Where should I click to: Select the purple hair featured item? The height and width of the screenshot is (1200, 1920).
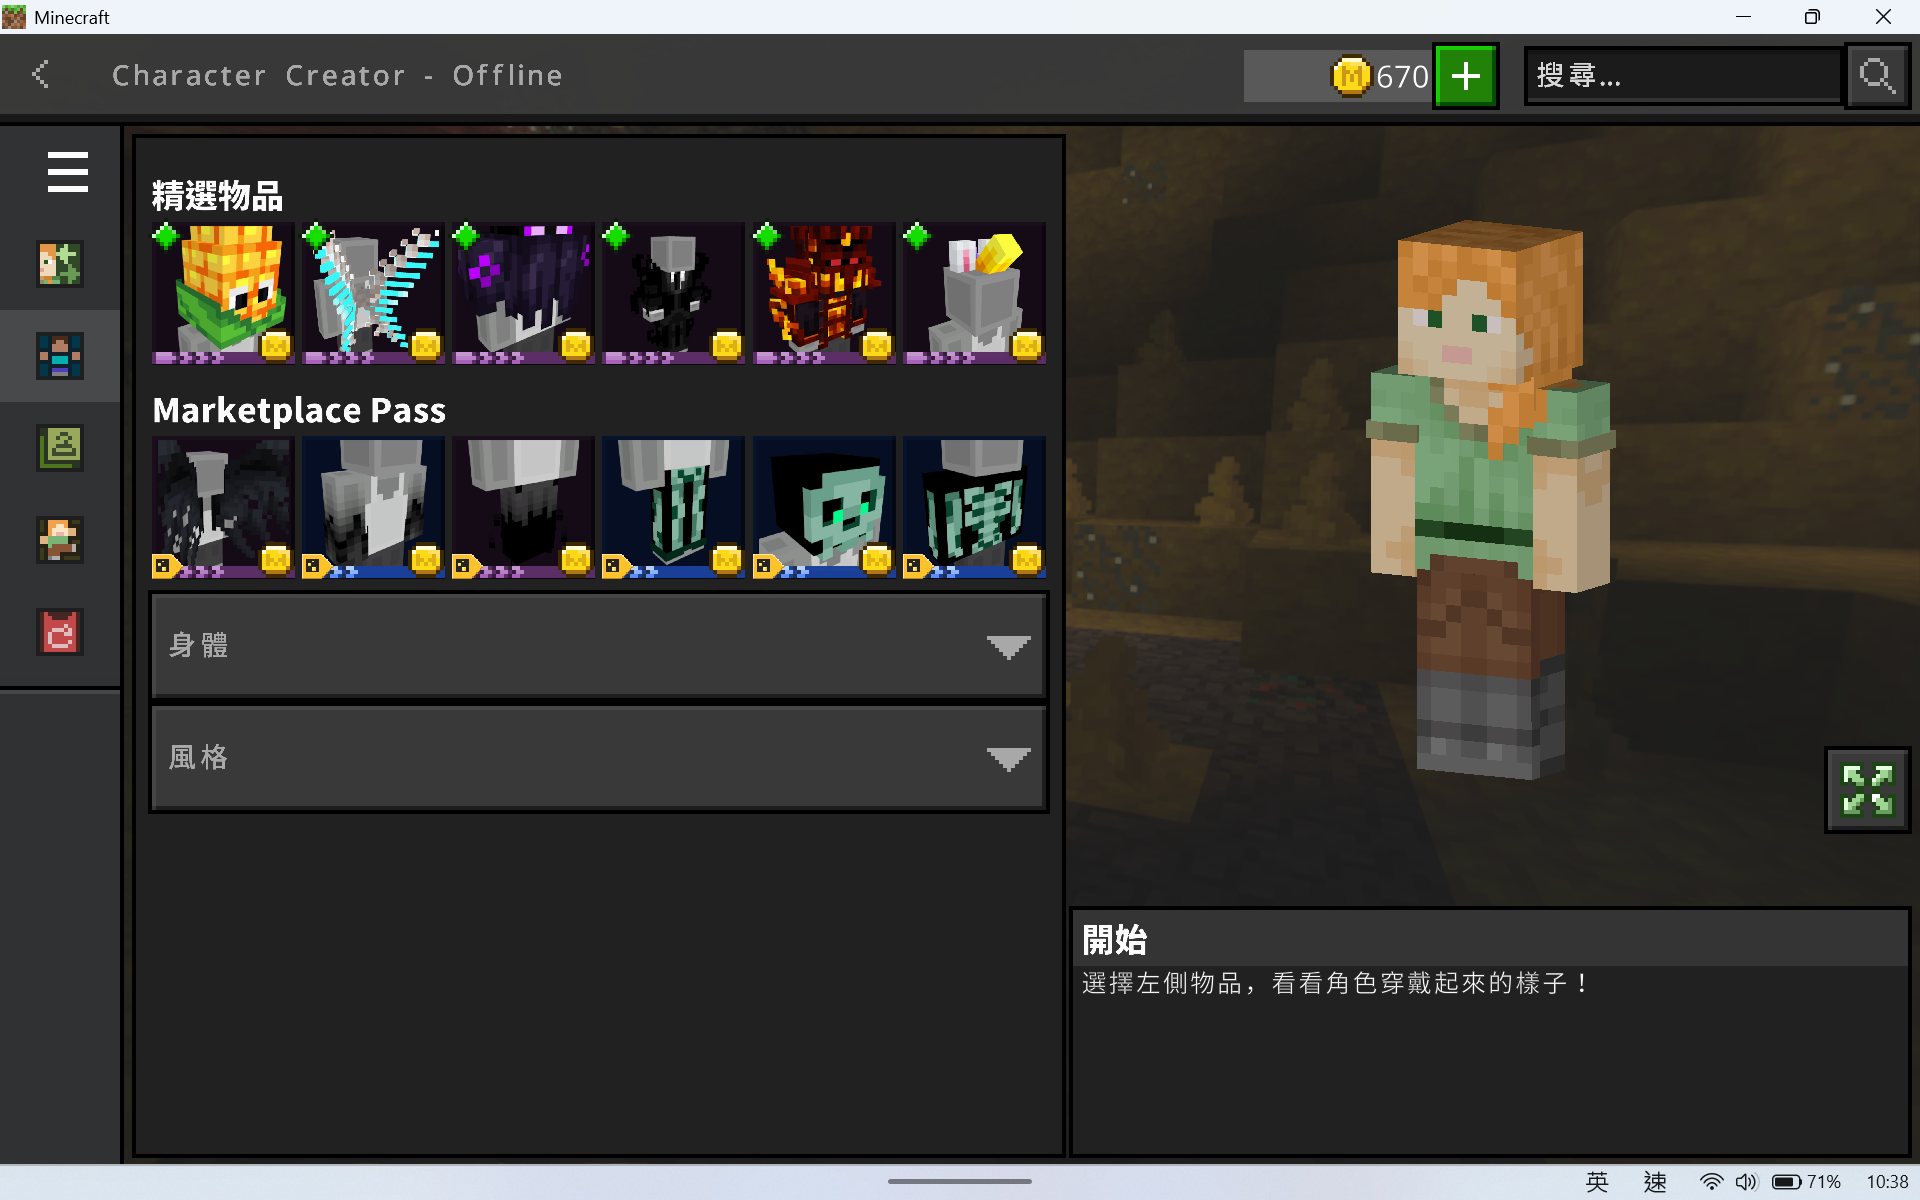coord(523,293)
